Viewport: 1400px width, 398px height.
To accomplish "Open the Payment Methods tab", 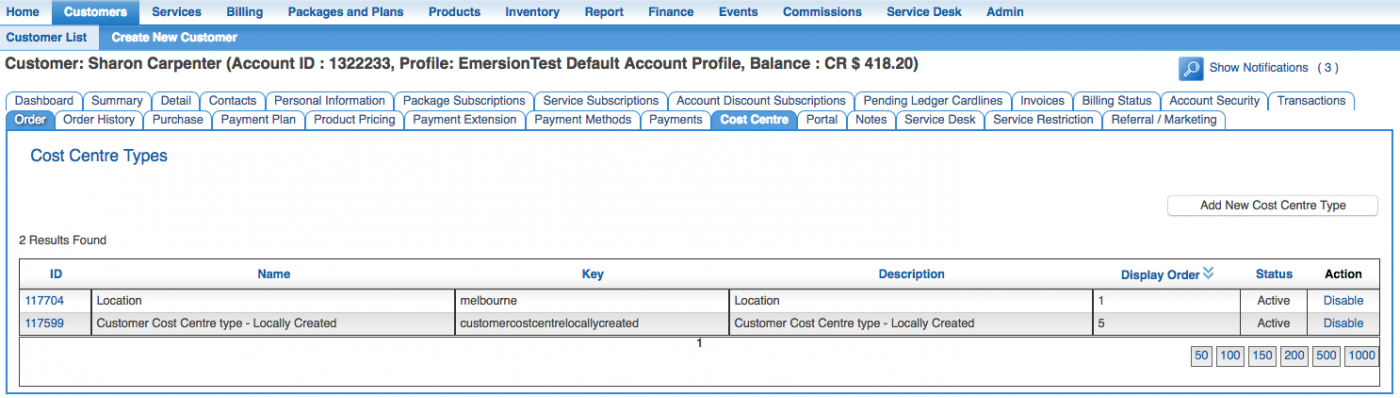I will click(x=583, y=120).
